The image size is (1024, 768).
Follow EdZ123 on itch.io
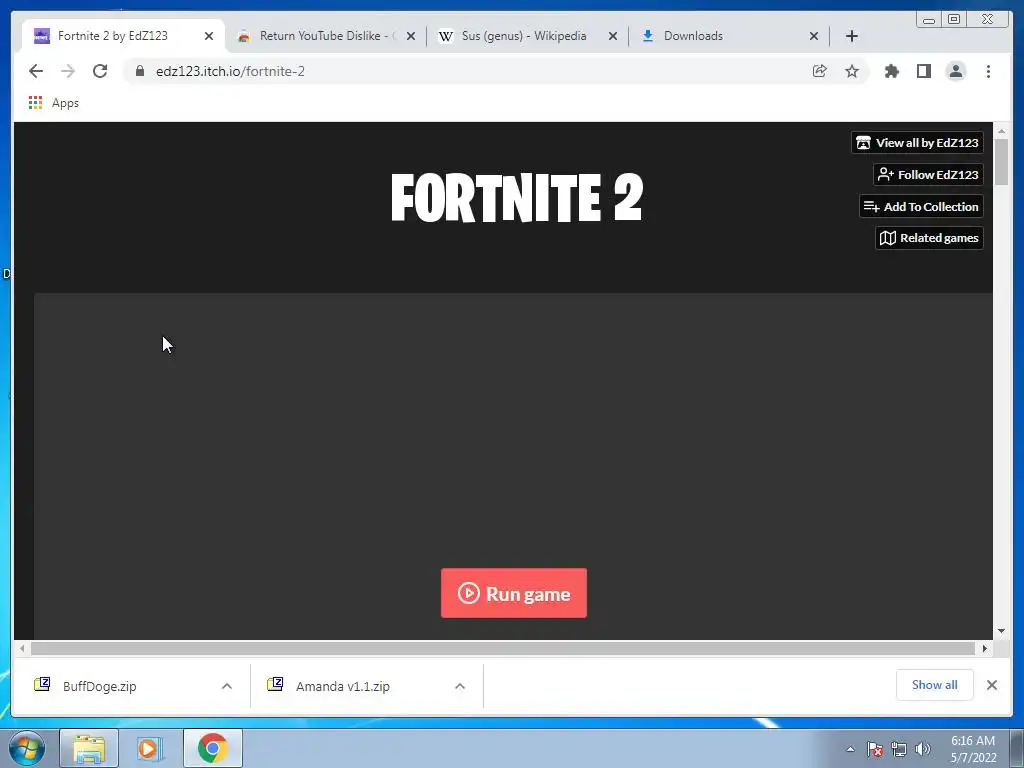click(x=928, y=174)
